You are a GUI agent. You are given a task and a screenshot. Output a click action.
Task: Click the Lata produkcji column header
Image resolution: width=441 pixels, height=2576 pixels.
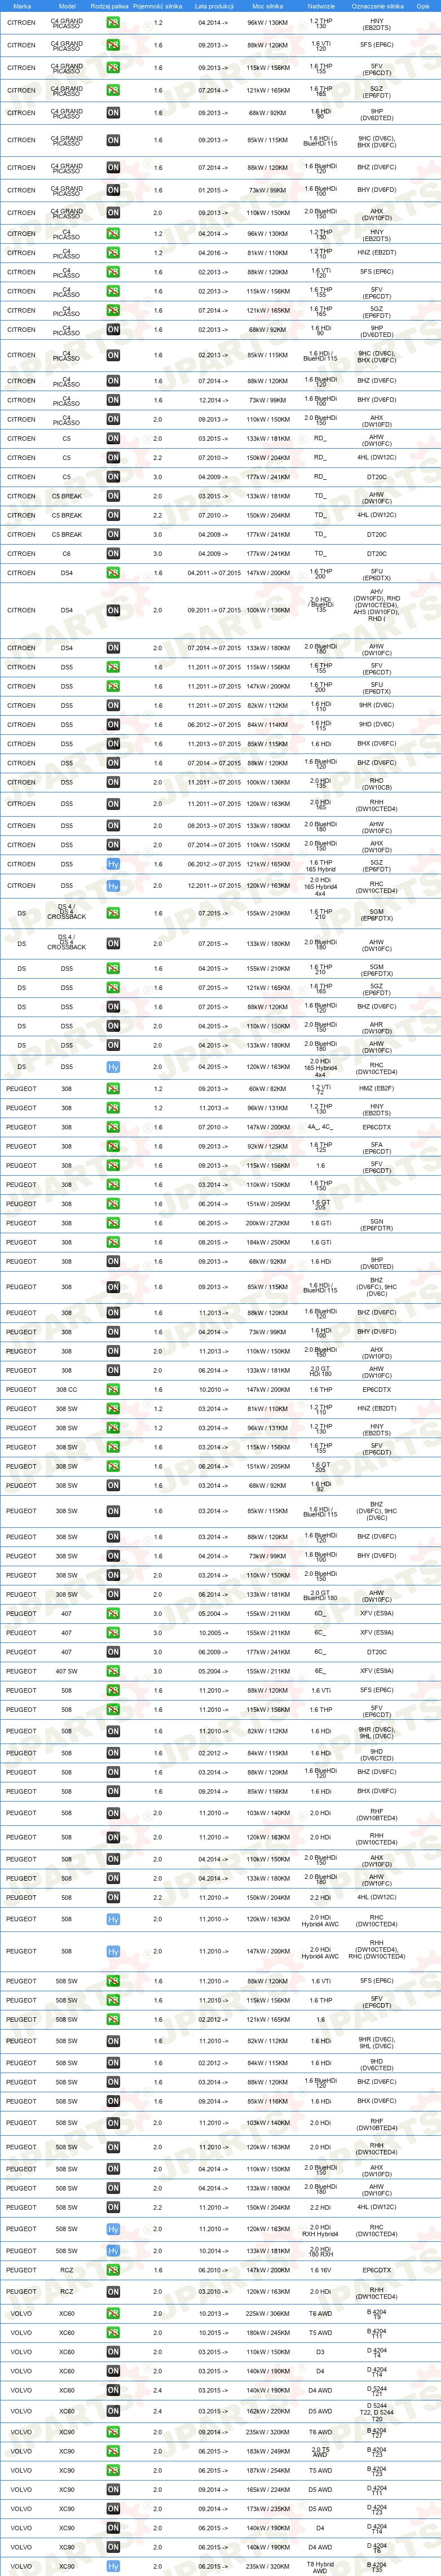pyautogui.click(x=214, y=6)
